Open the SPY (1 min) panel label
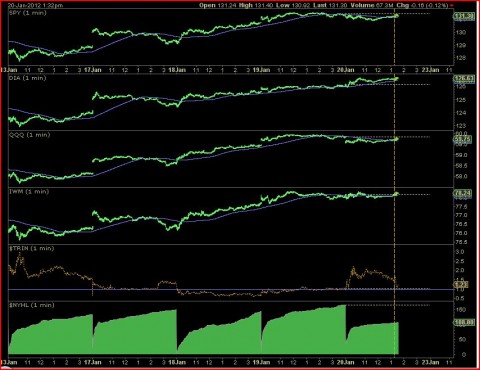This screenshot has width=480, height=370. tap(28, 13)
